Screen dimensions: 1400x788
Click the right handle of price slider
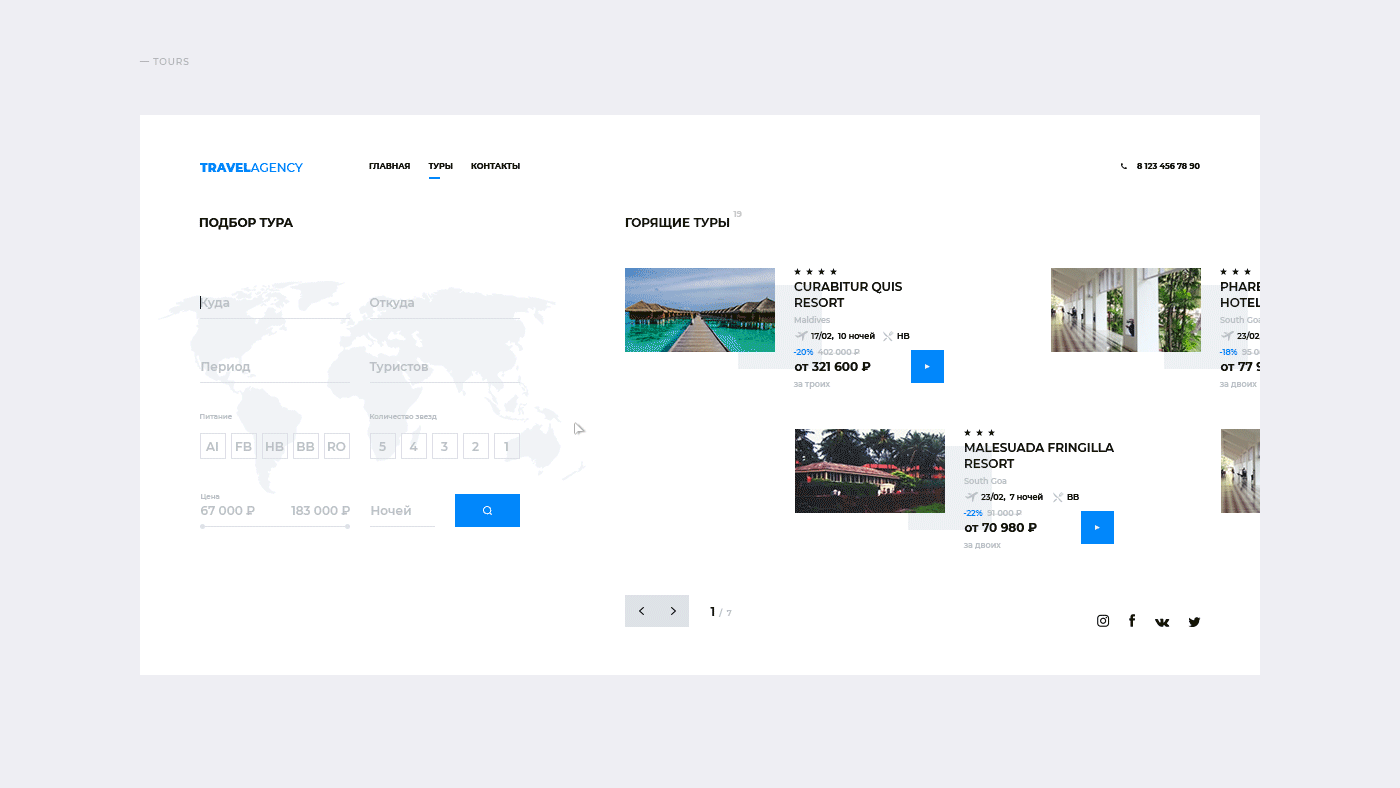tap(348, 526)
